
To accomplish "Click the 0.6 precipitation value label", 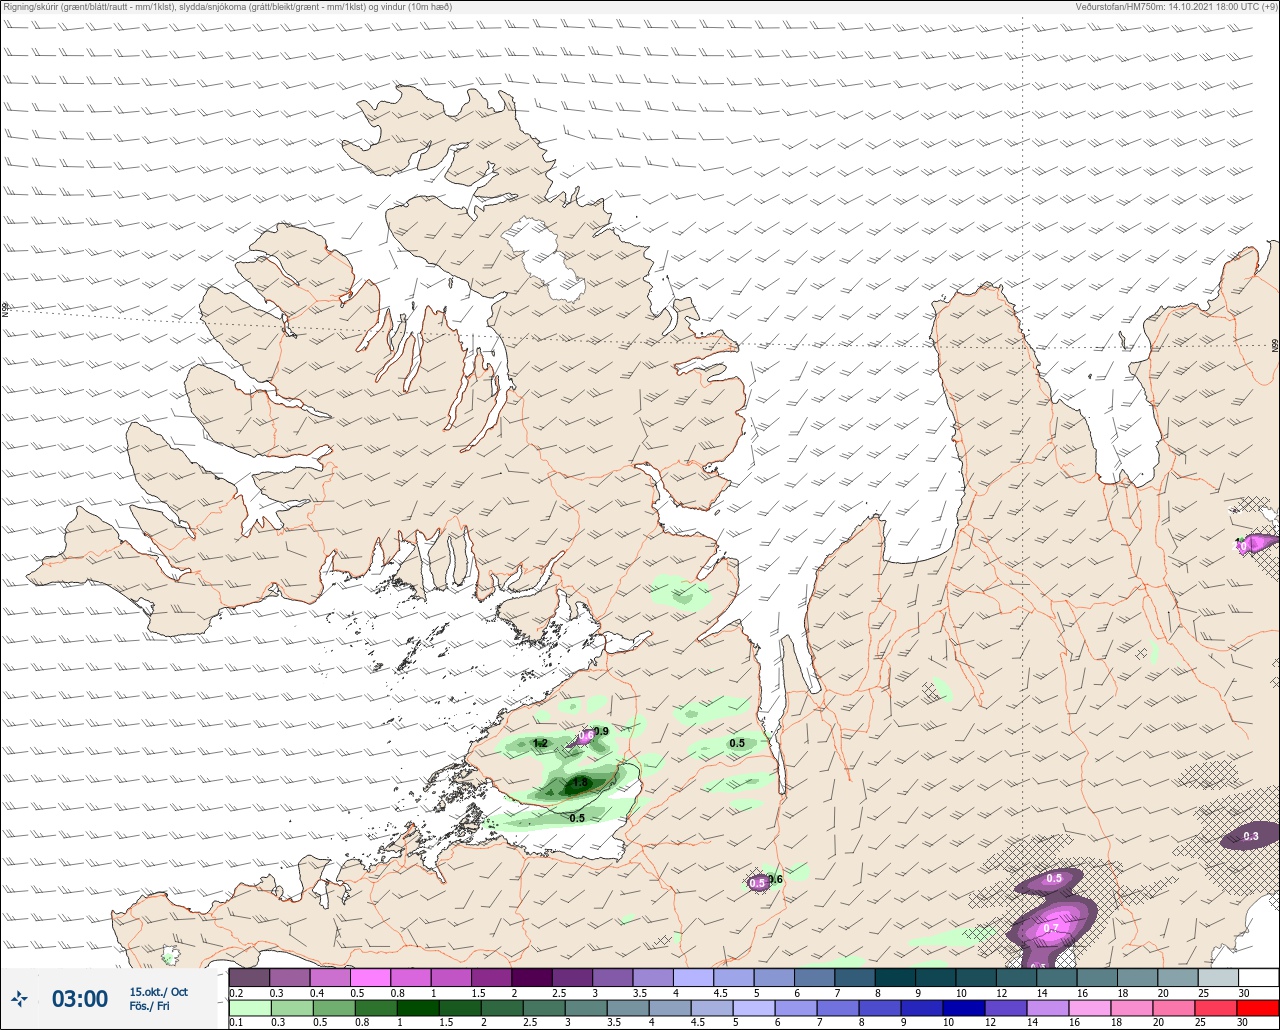I will [774, 878].
